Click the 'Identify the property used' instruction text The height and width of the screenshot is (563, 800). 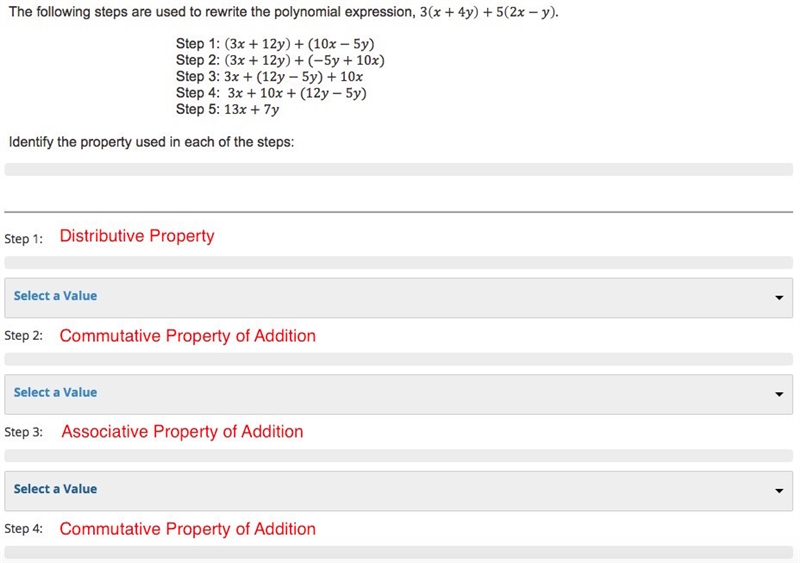[x=152, y=142]
